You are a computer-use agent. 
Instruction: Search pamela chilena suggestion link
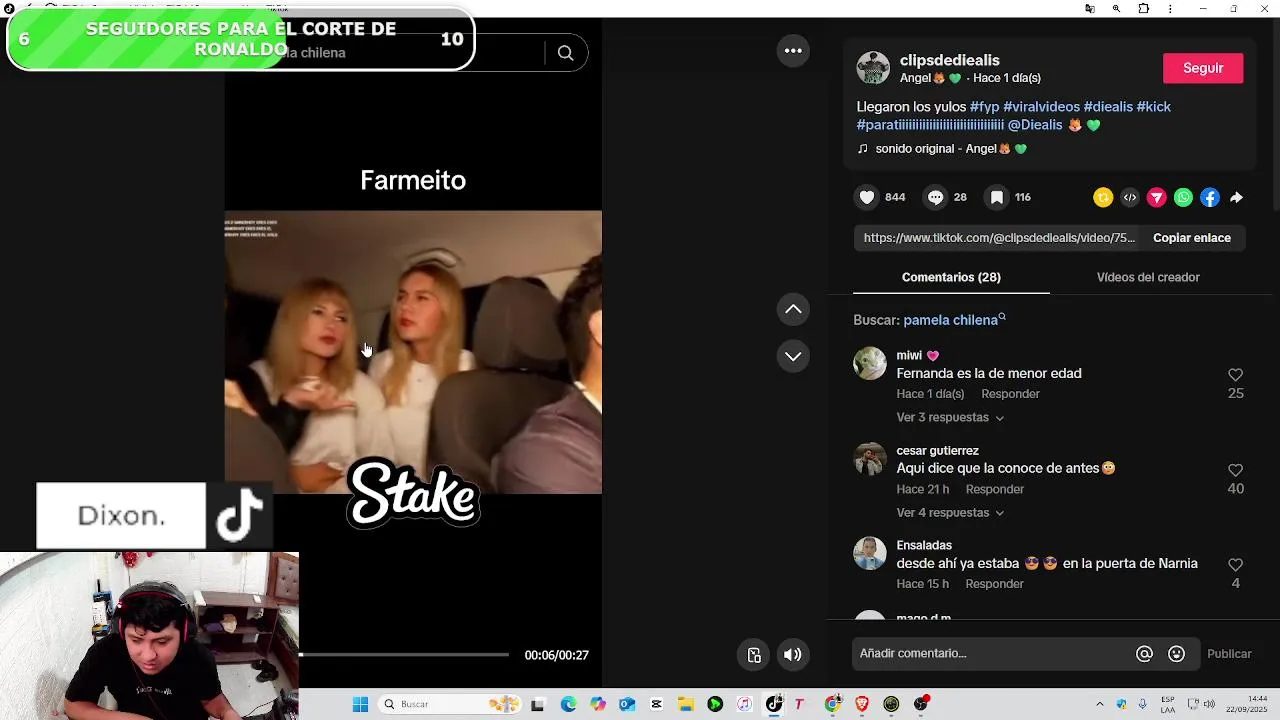point(950,320)
